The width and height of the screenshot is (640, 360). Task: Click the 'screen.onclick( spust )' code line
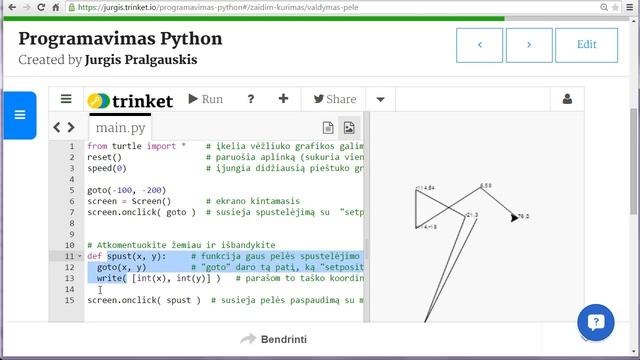tap(144, 300)
